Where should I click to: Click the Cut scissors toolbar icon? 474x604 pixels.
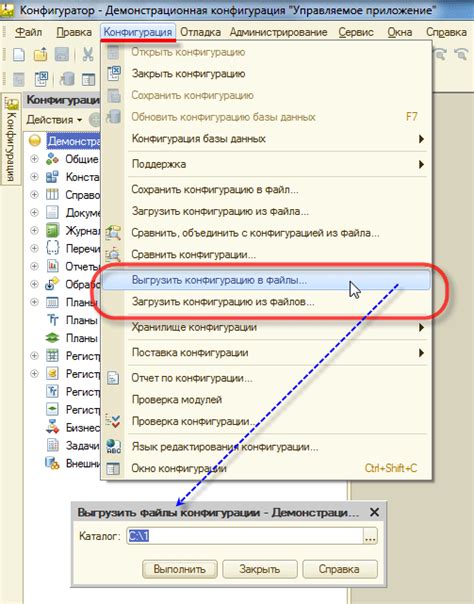88,55
